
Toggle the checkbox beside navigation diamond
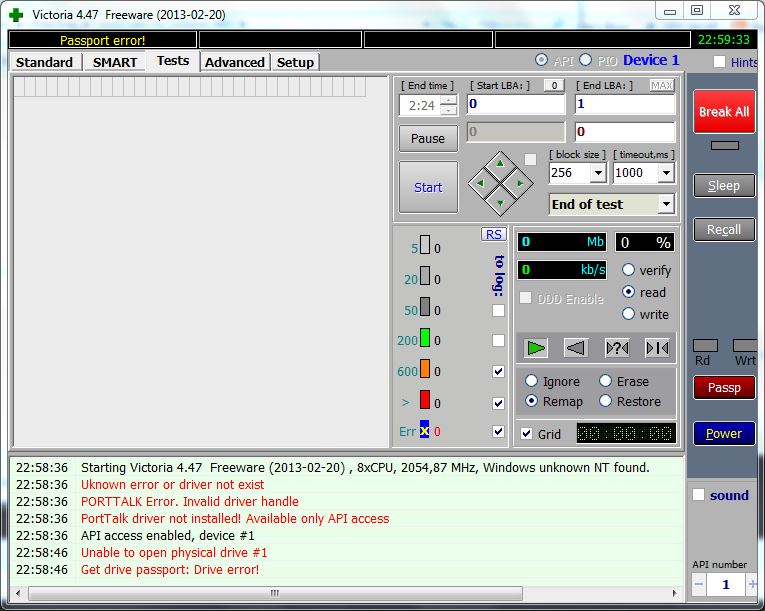coord(530,160)
